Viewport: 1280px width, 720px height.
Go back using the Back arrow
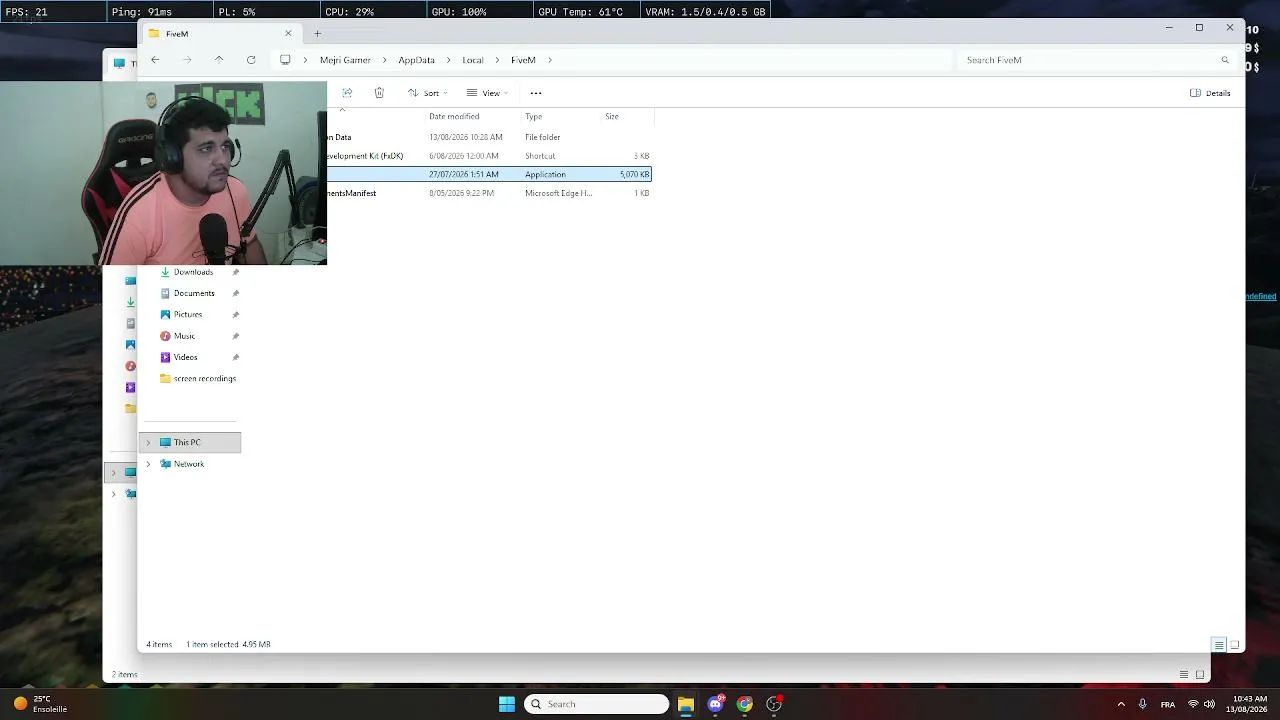tap(155, 60)
